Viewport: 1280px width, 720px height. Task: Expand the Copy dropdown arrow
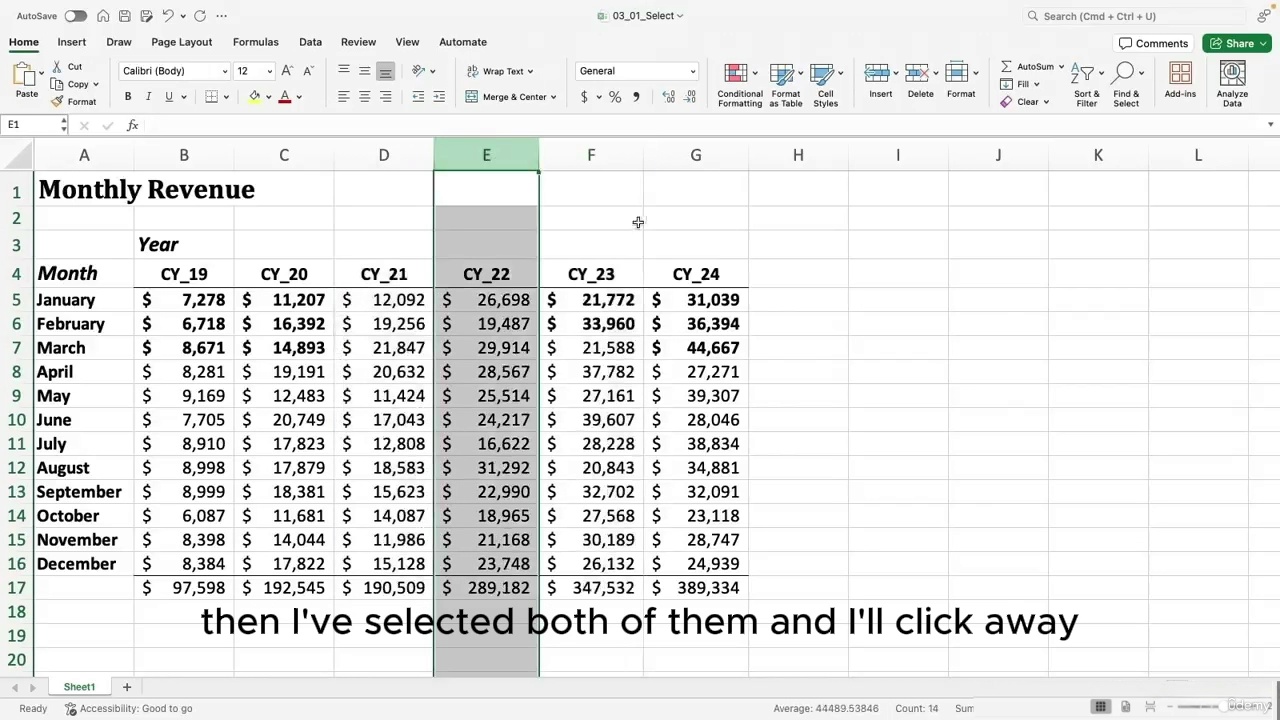click(x=96, y=85)
